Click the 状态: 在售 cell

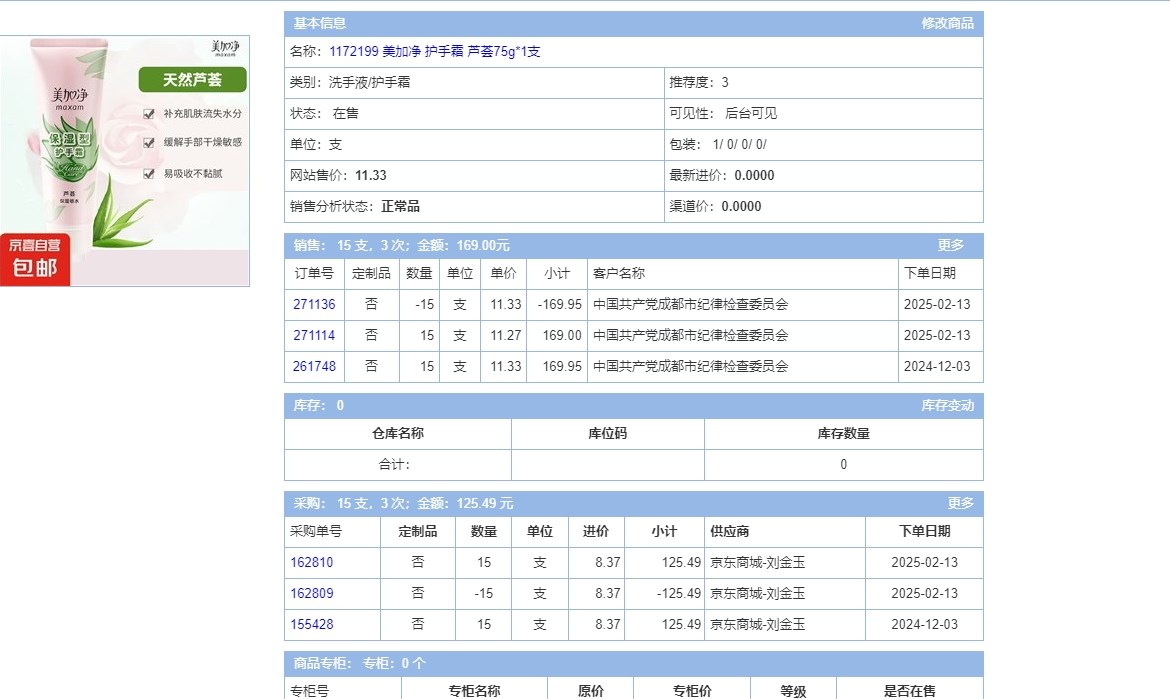coord(474,114)
